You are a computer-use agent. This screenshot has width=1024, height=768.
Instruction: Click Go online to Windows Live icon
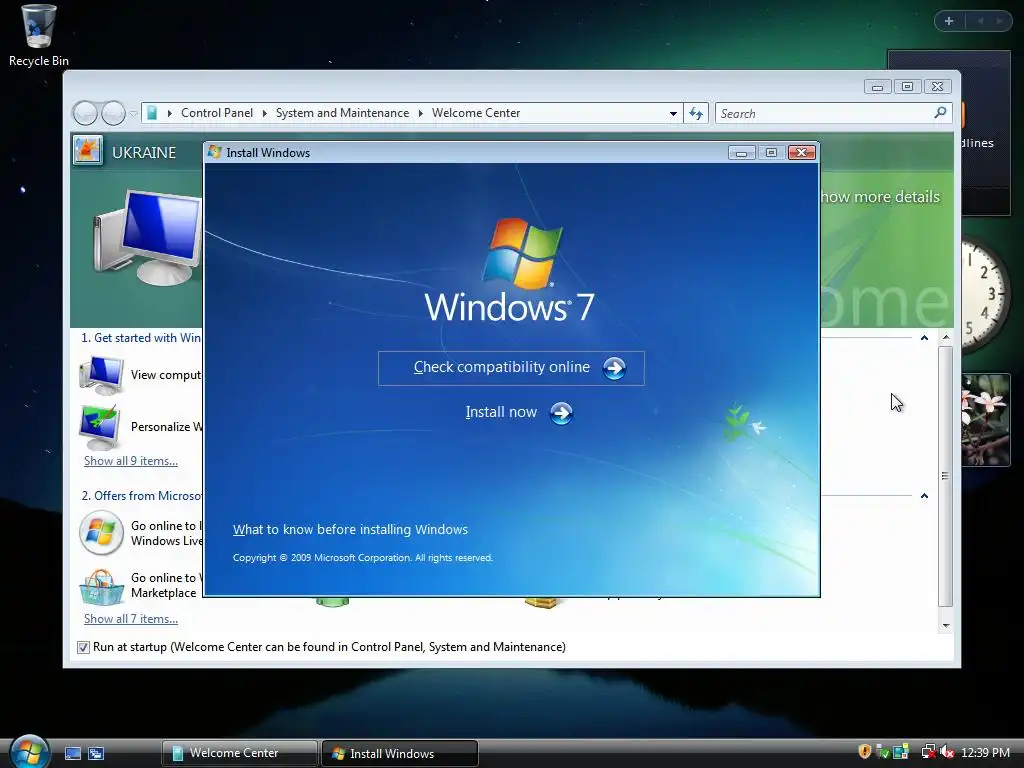pyautogui.click(x=101, y=533)
